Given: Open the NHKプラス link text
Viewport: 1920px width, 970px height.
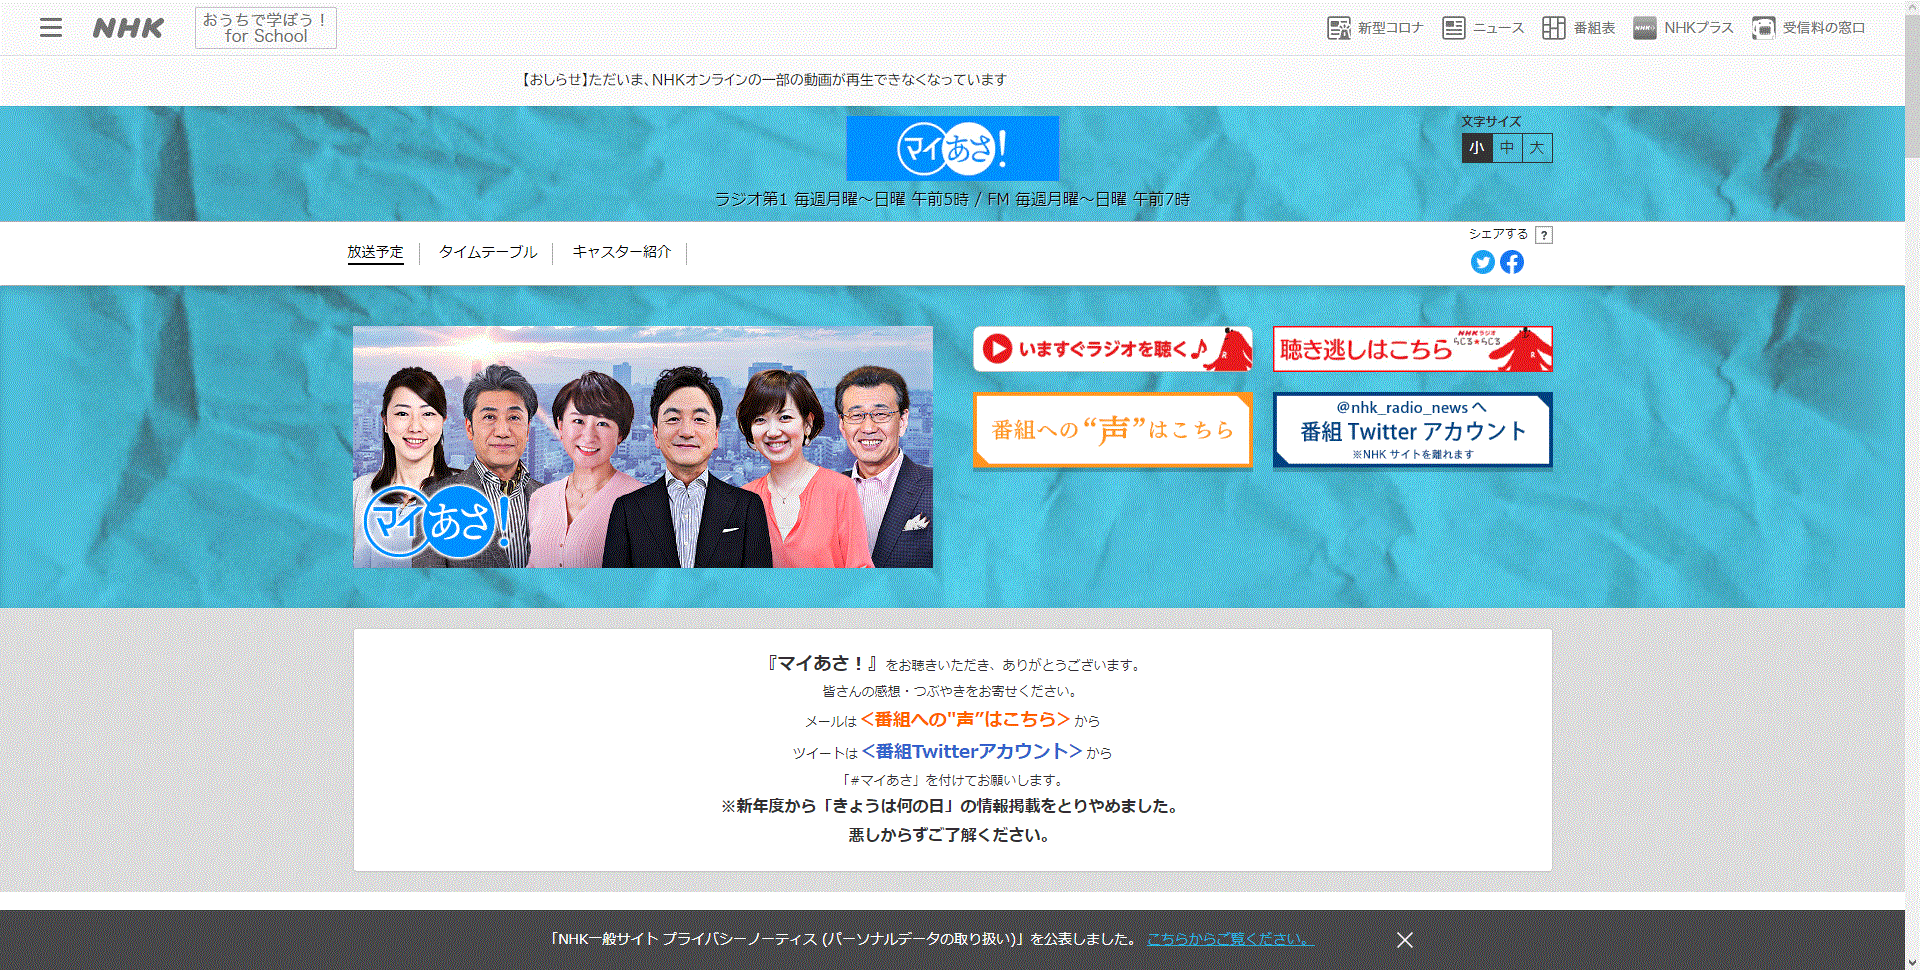Looking at the screenshot, I should point(1699,28).
